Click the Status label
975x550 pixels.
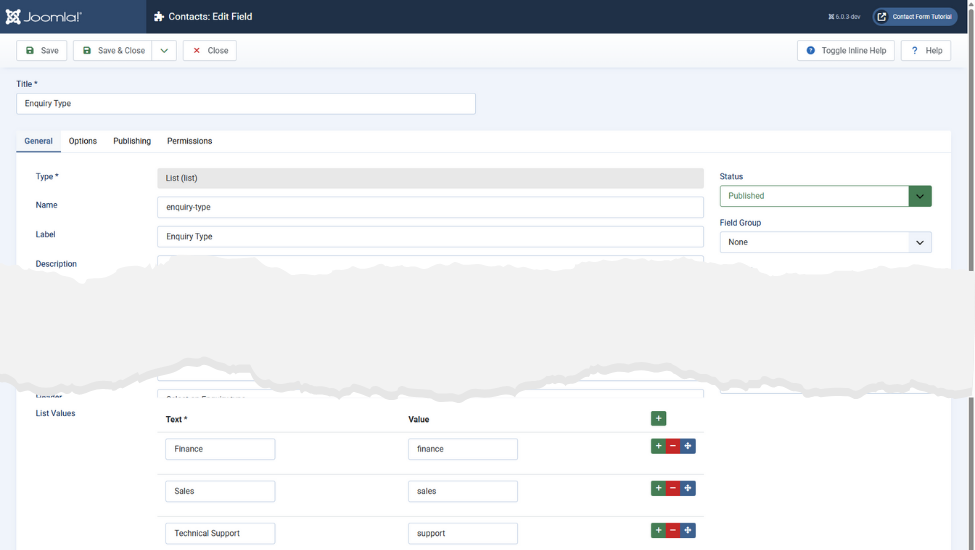(x=731, y=176)
